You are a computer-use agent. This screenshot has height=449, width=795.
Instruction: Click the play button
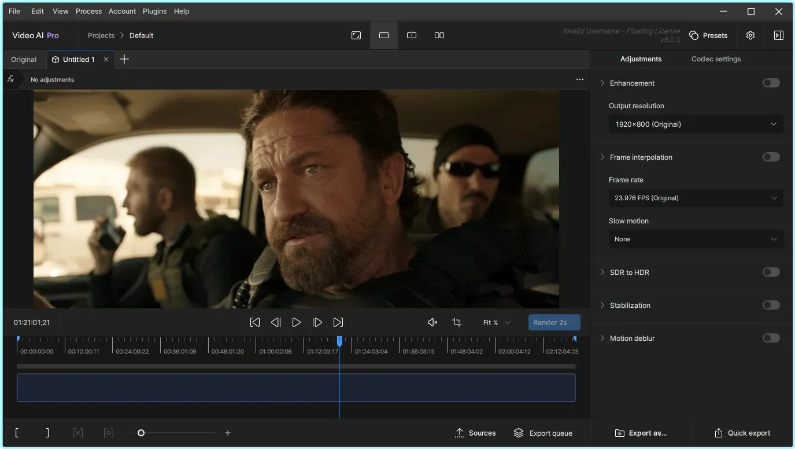(296, 322)
